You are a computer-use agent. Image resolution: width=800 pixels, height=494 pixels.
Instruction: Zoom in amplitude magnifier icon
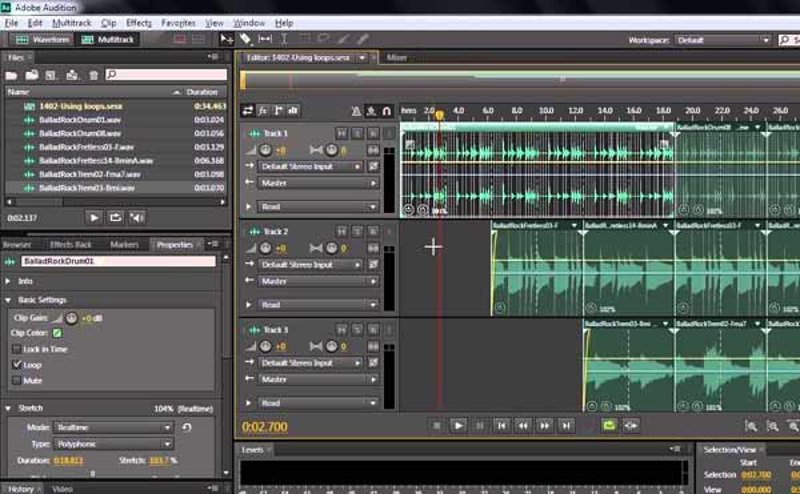751,426
